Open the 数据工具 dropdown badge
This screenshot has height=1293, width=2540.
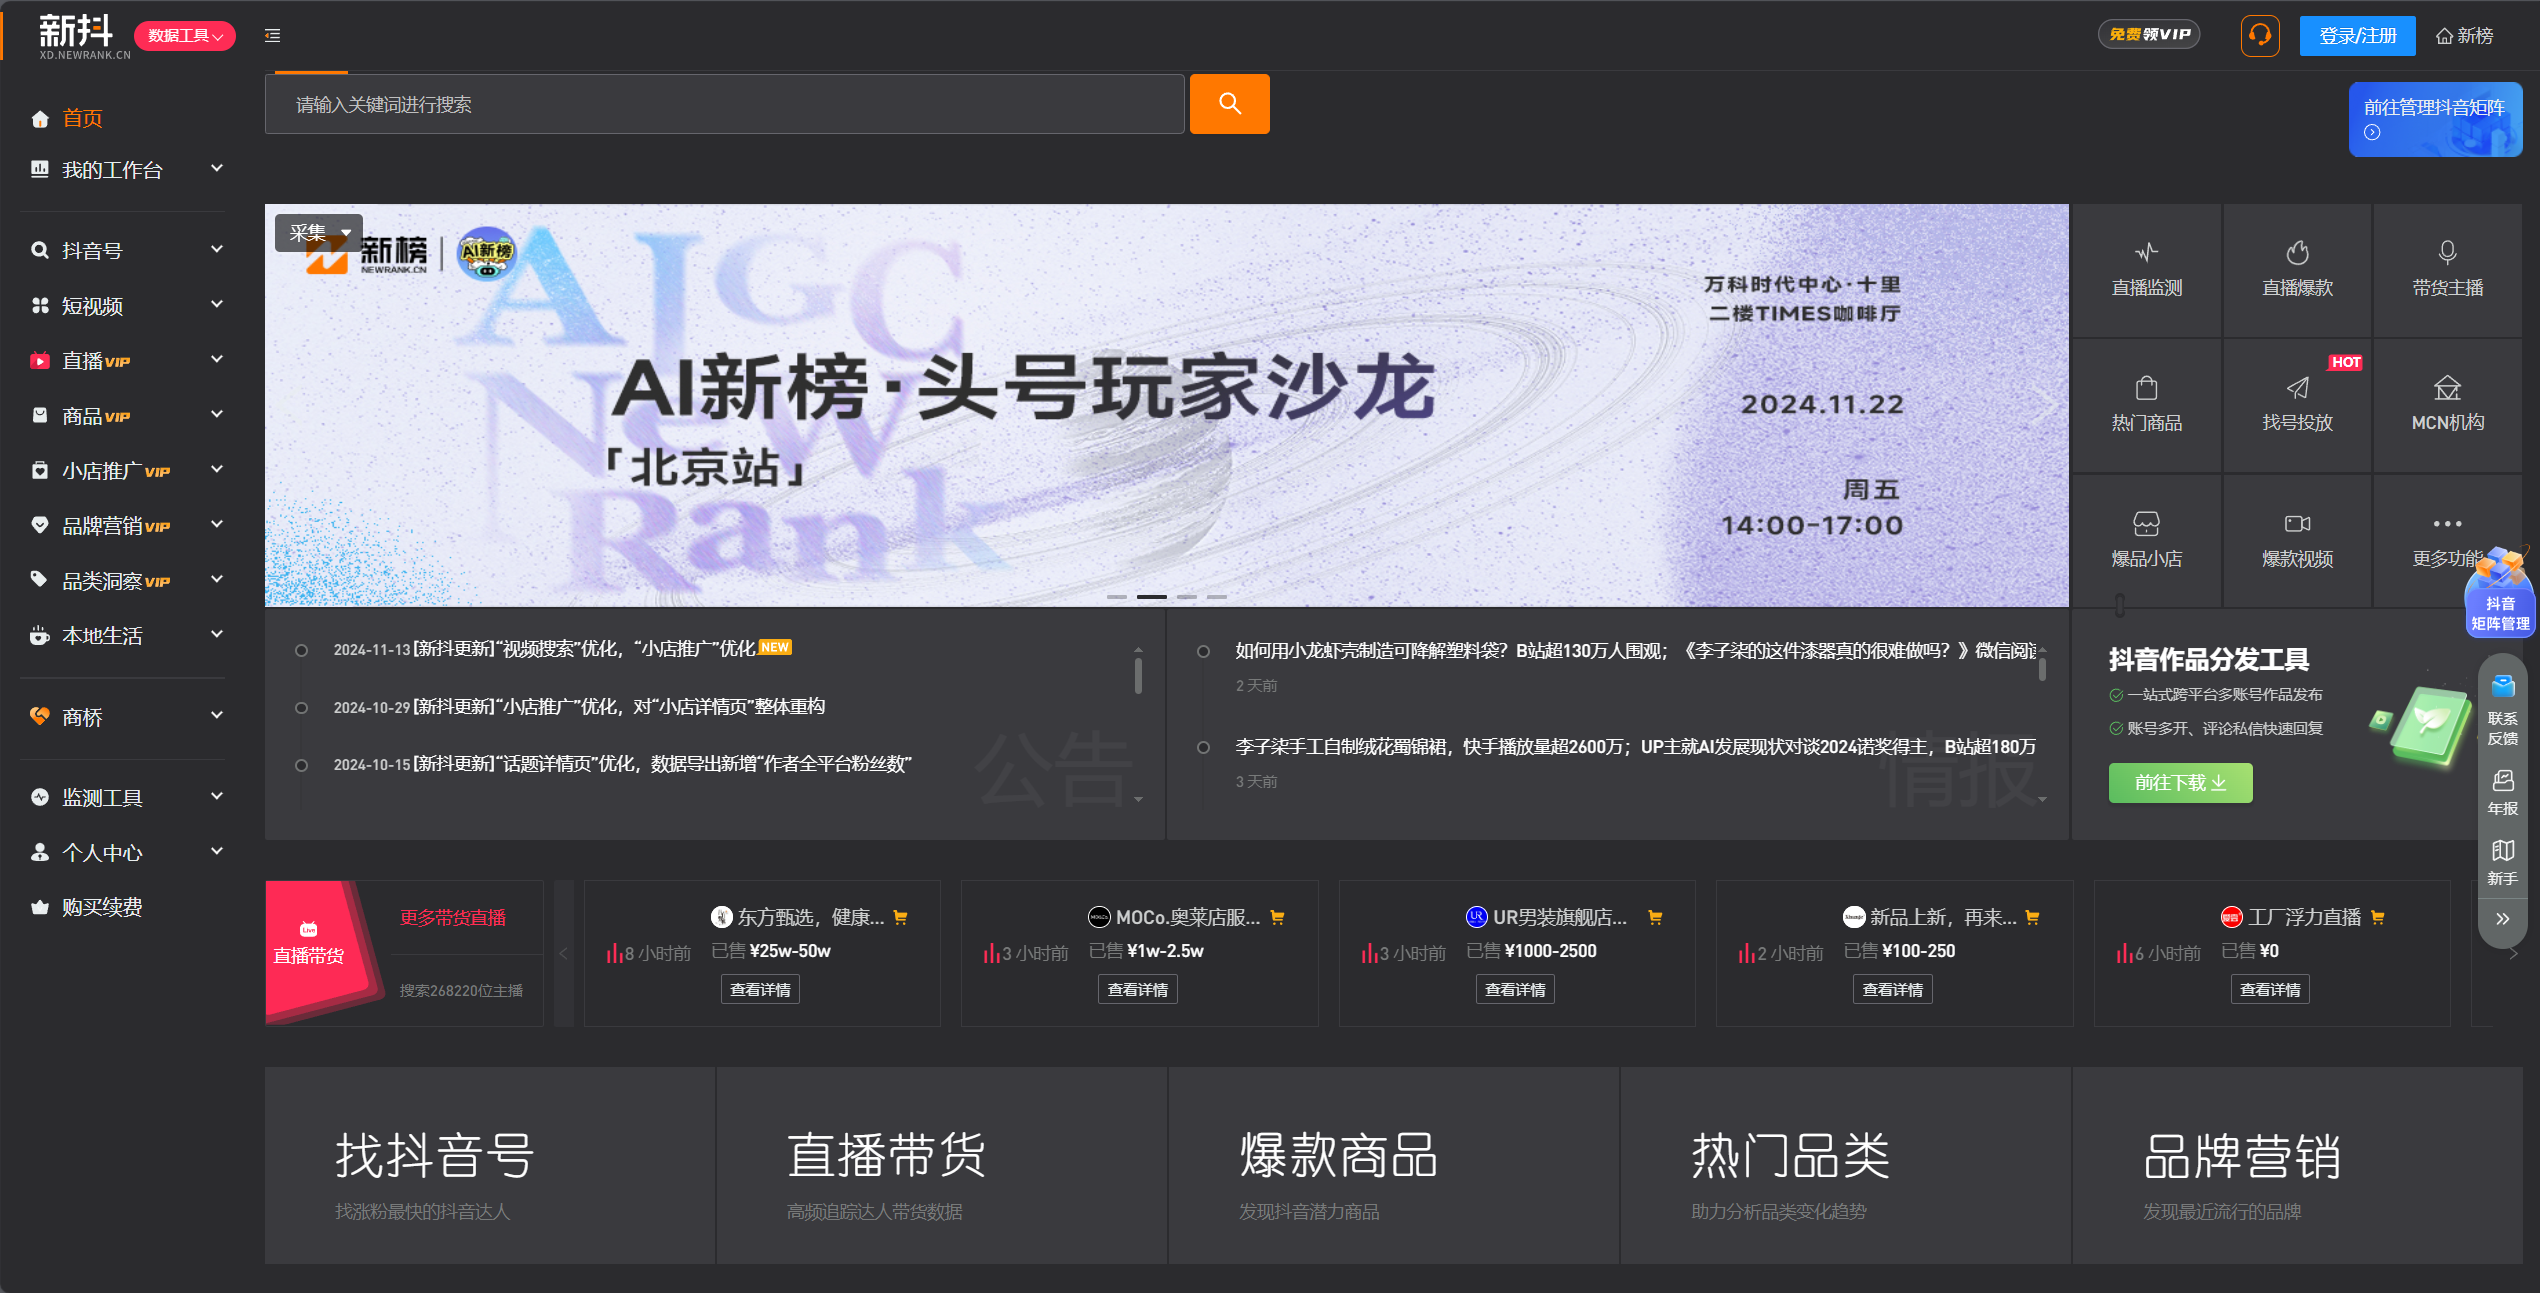185,36
